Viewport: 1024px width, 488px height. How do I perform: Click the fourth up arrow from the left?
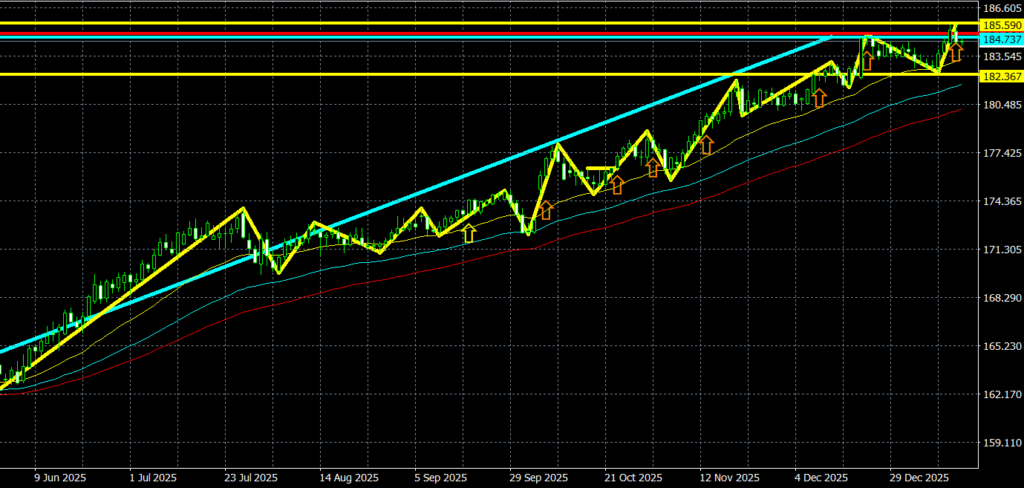pyautogui.click(x=653, y=166)
